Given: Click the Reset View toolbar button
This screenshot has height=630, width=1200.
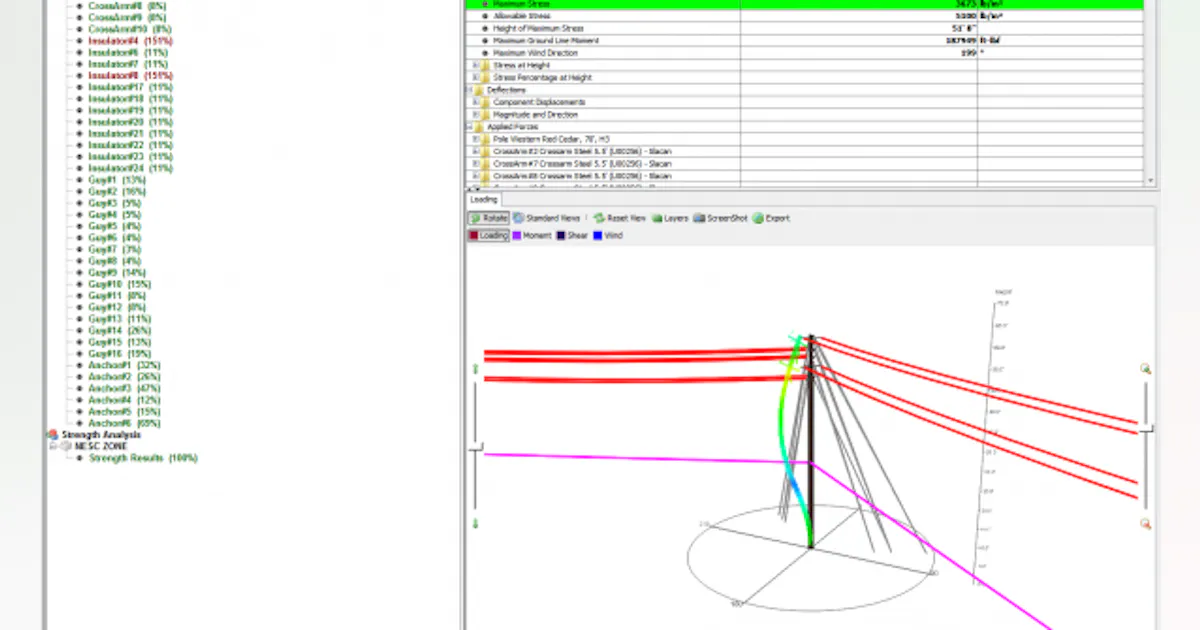Looking at the screenshot, I should point(620,218).
